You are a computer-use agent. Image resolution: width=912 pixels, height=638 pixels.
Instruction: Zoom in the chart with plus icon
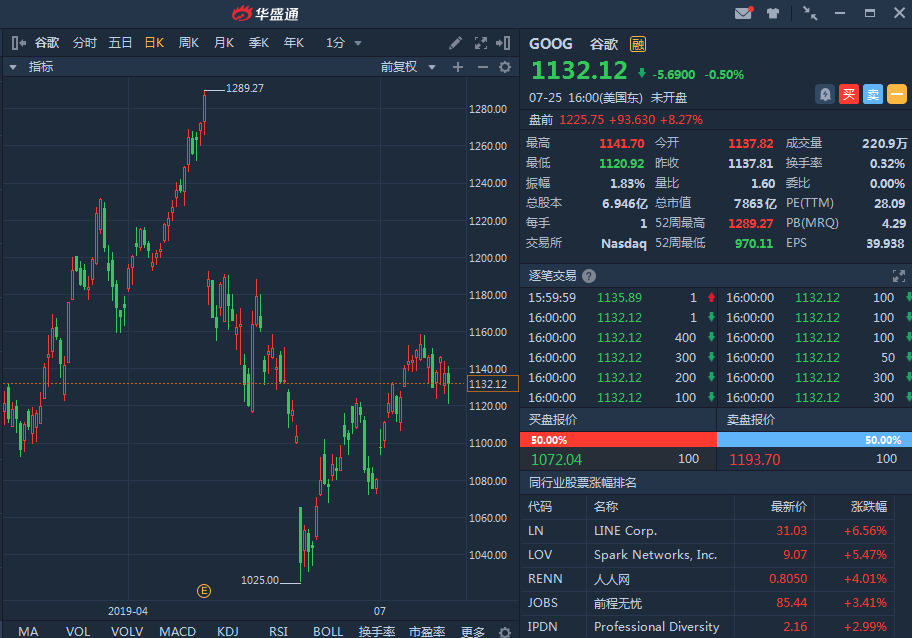(458, 67)
